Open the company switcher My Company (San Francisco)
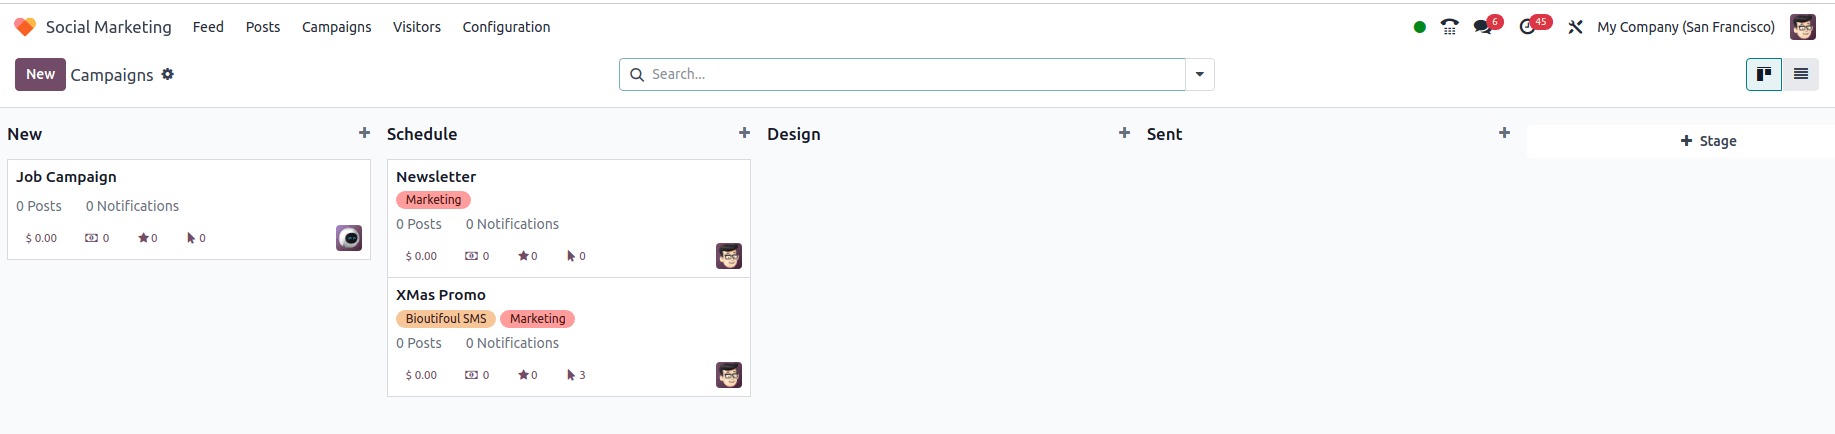Viewport: 1835px width, 434px height. click(1686, 27)
